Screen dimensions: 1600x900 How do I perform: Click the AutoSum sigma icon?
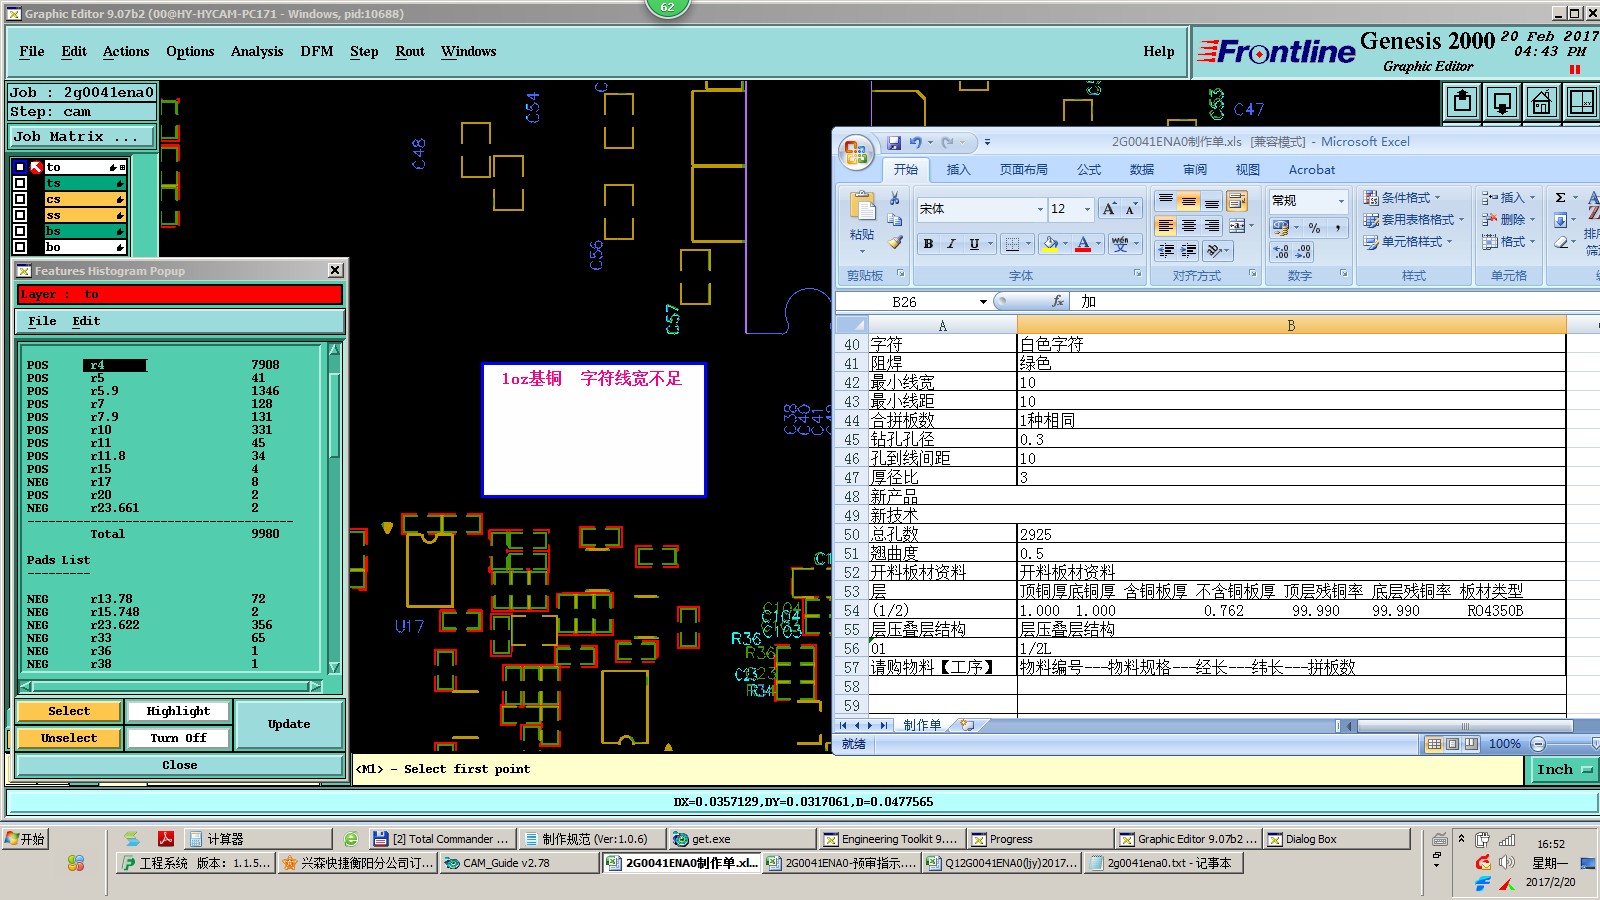(1560, 198)
